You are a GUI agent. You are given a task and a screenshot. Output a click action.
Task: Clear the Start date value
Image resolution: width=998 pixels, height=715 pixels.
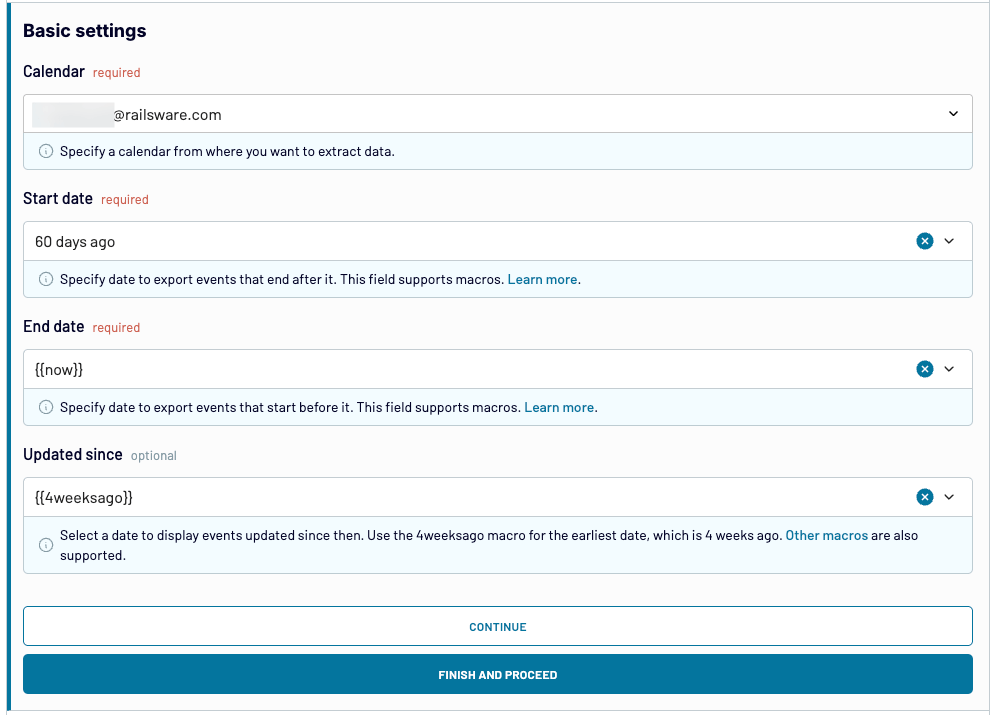(924, 241)
